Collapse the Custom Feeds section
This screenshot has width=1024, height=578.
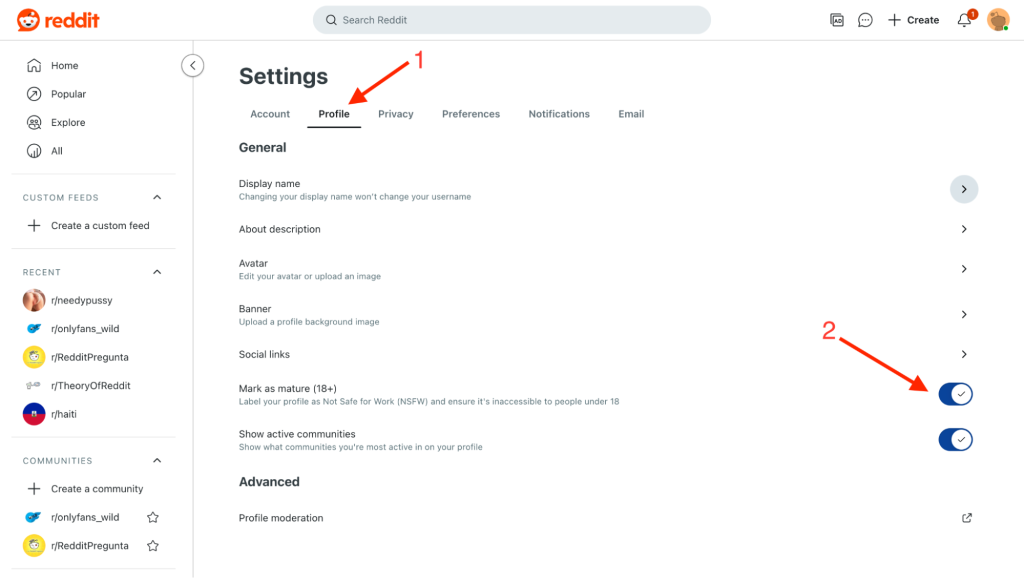pyautogui.click(x=157, y=197)
